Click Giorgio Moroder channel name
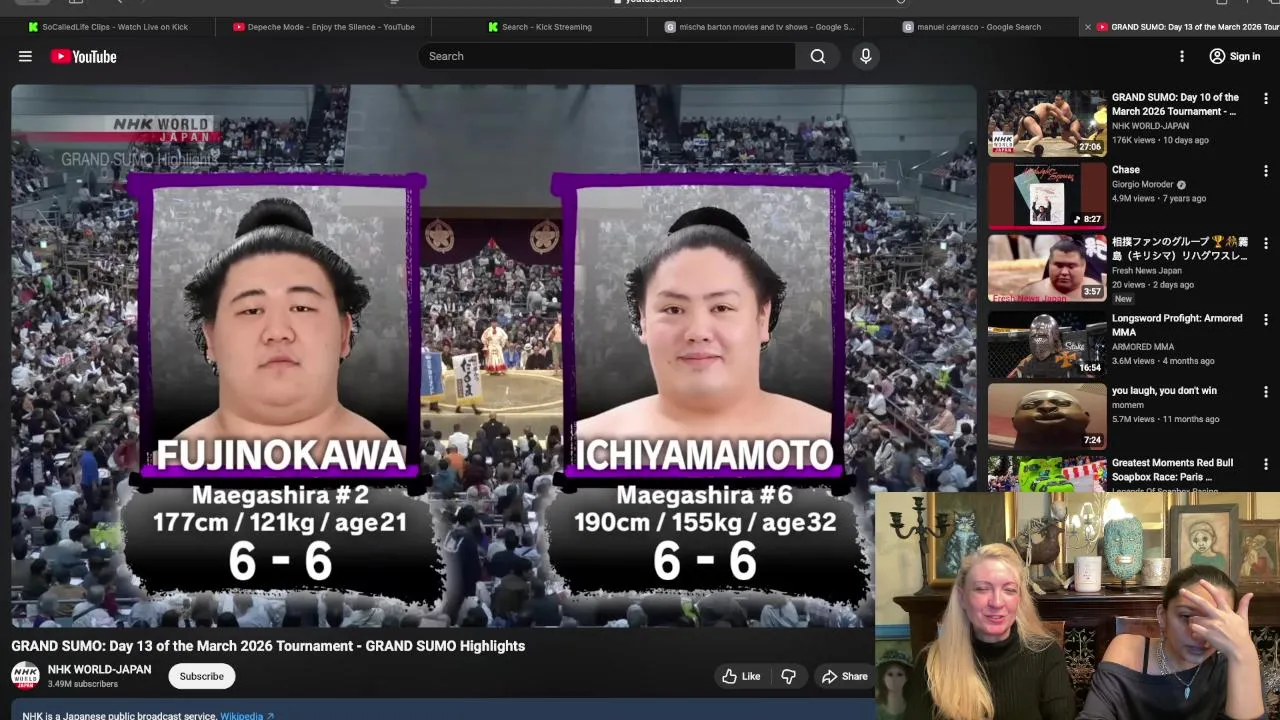The width and height of the screenshot is (1280, 720). tap(1143, 185)
